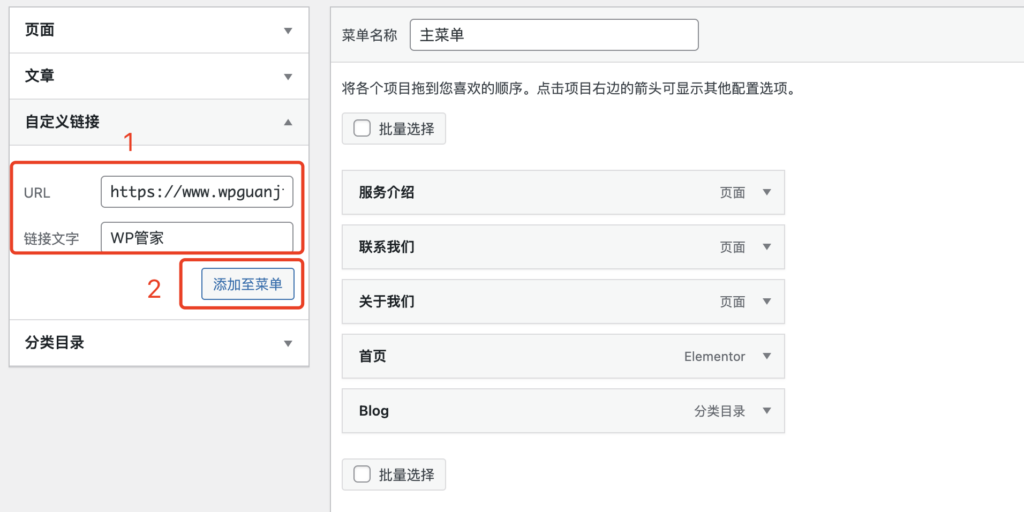Click the 首页 menu item title

pos(372,357)
